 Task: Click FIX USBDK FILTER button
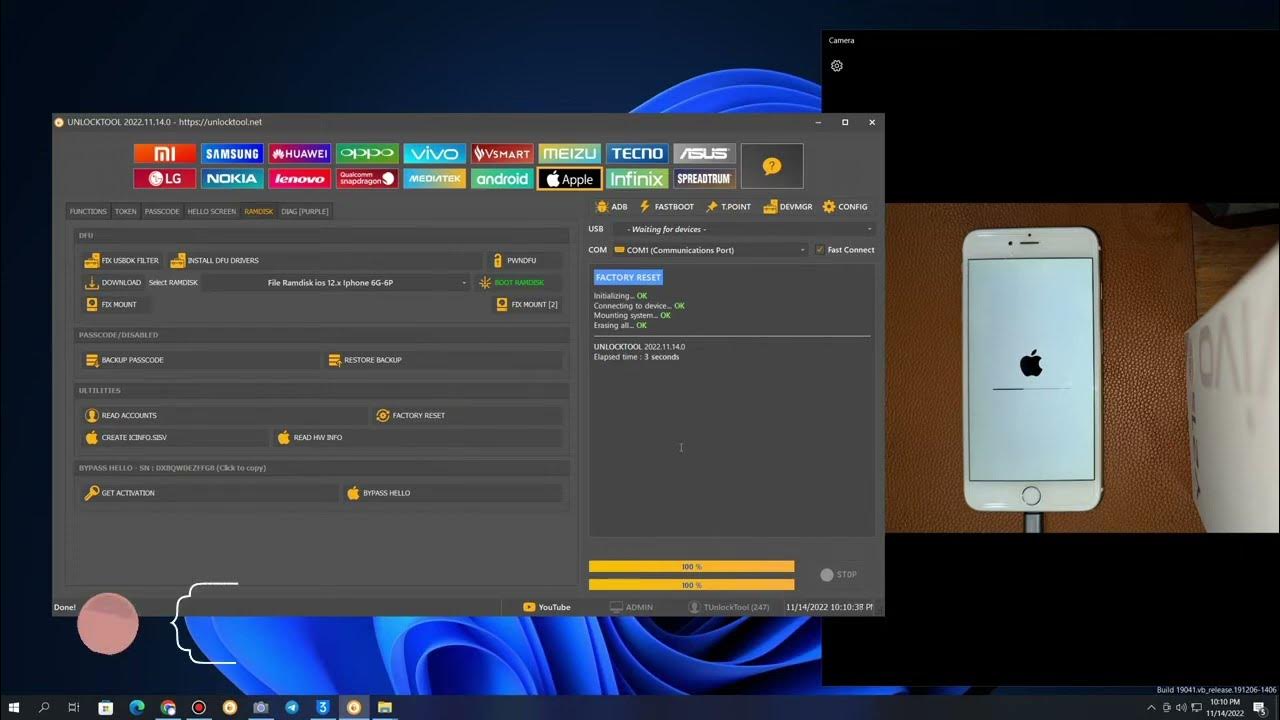122,260
